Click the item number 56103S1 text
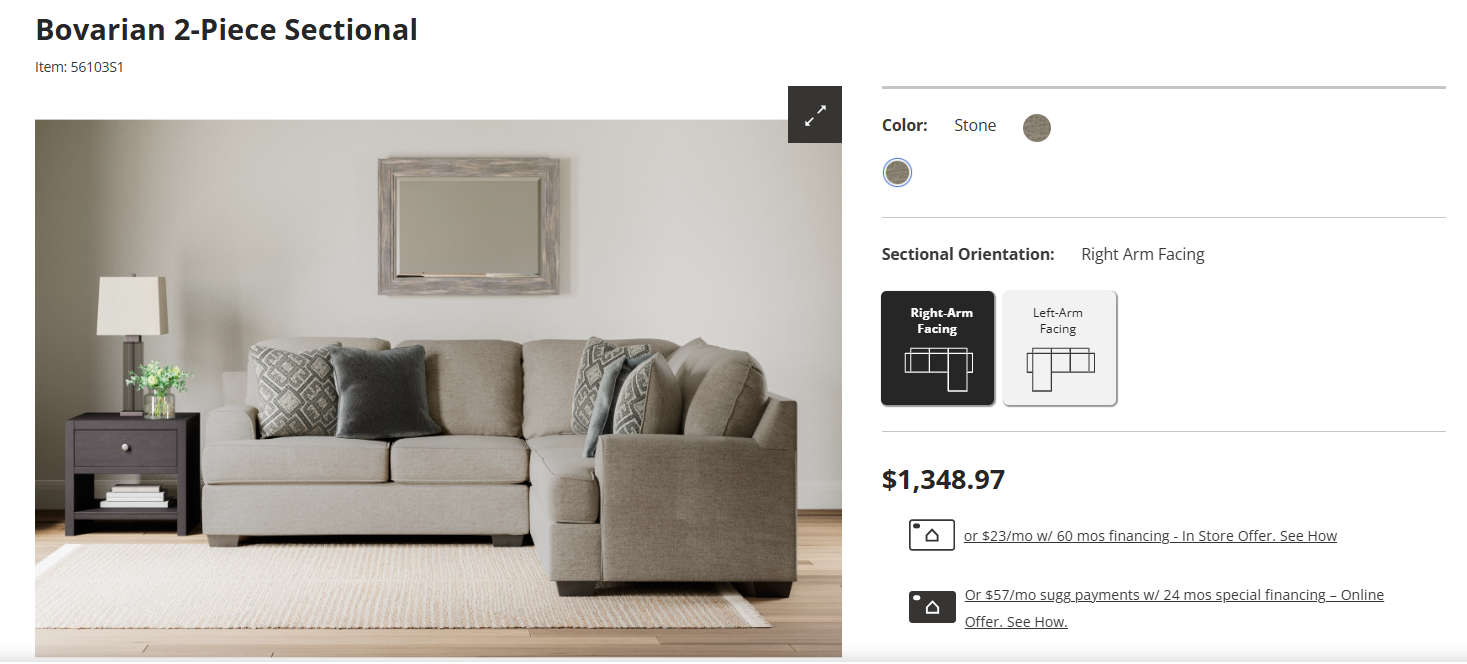This screenshot has width=1467, height=664. [x=79, y=68]
